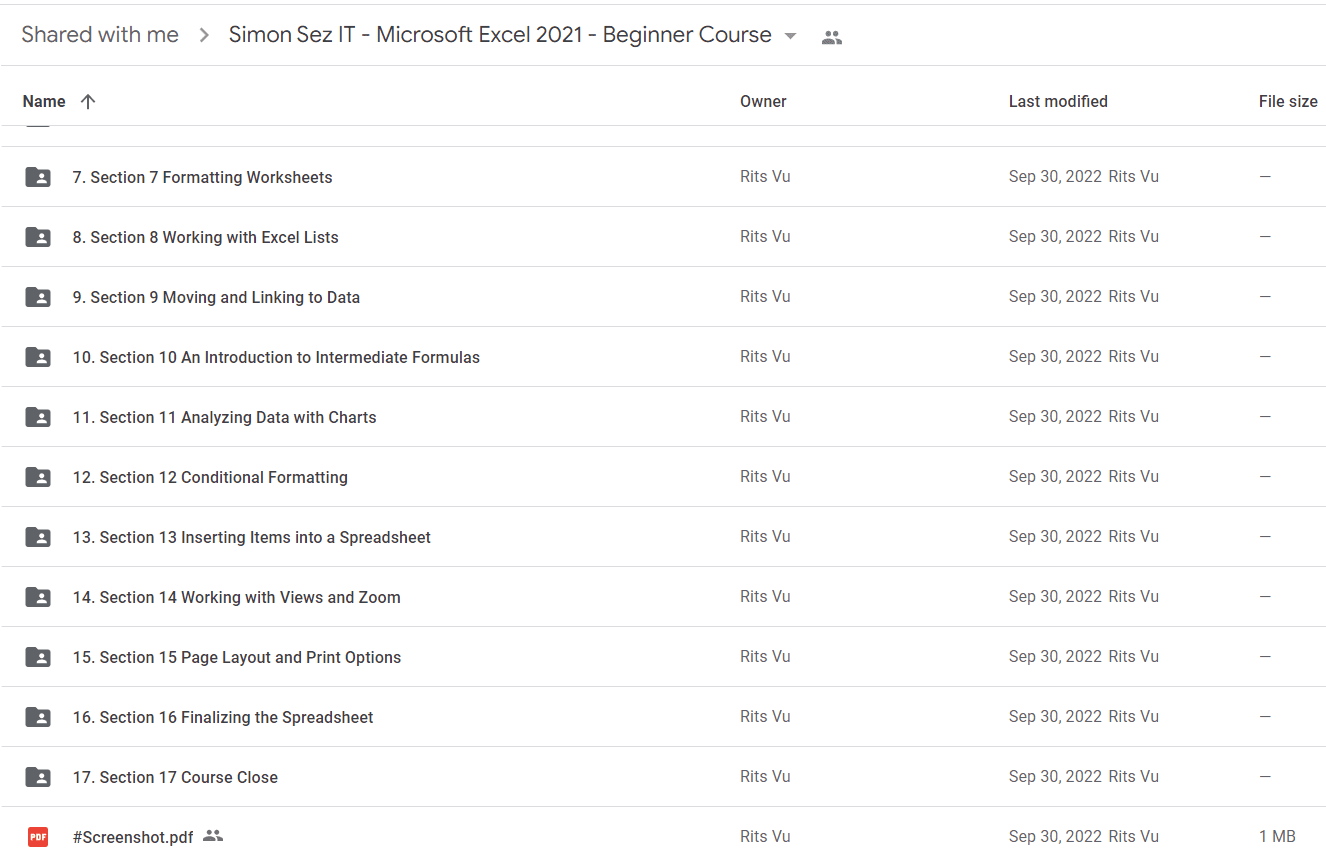Click owner Rits Vu in Section 16 row
The height and width of the screenshot is (863, 1326).
pos(765,716)
